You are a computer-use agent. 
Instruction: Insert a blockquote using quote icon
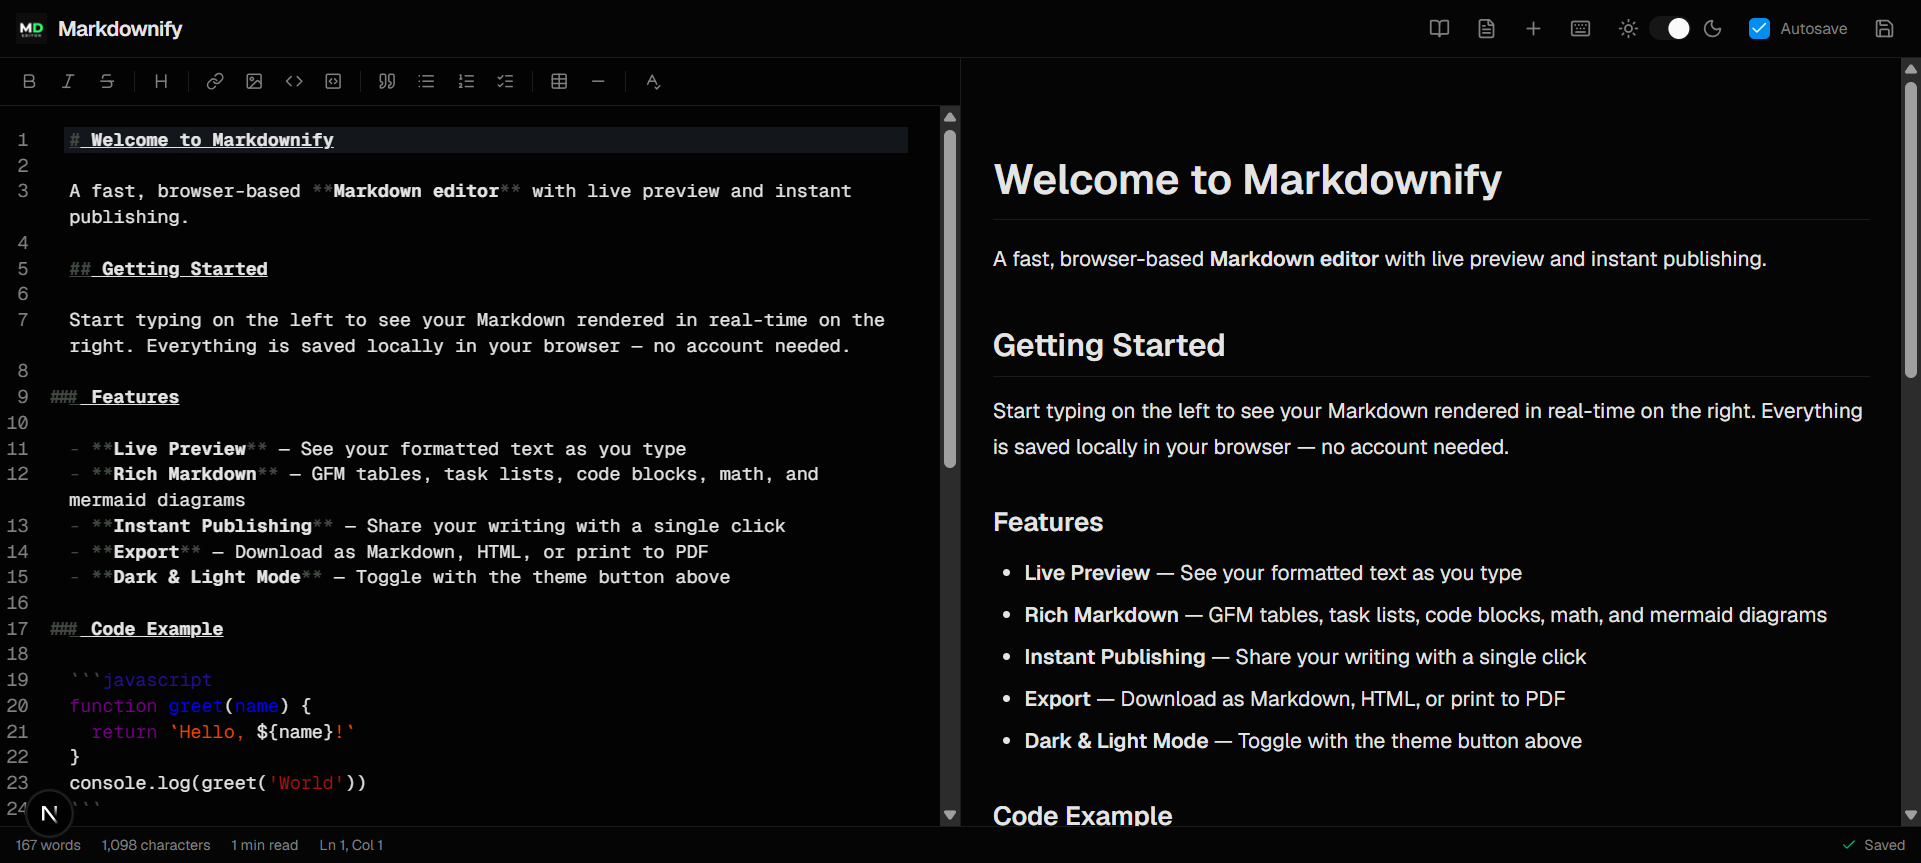387,82
